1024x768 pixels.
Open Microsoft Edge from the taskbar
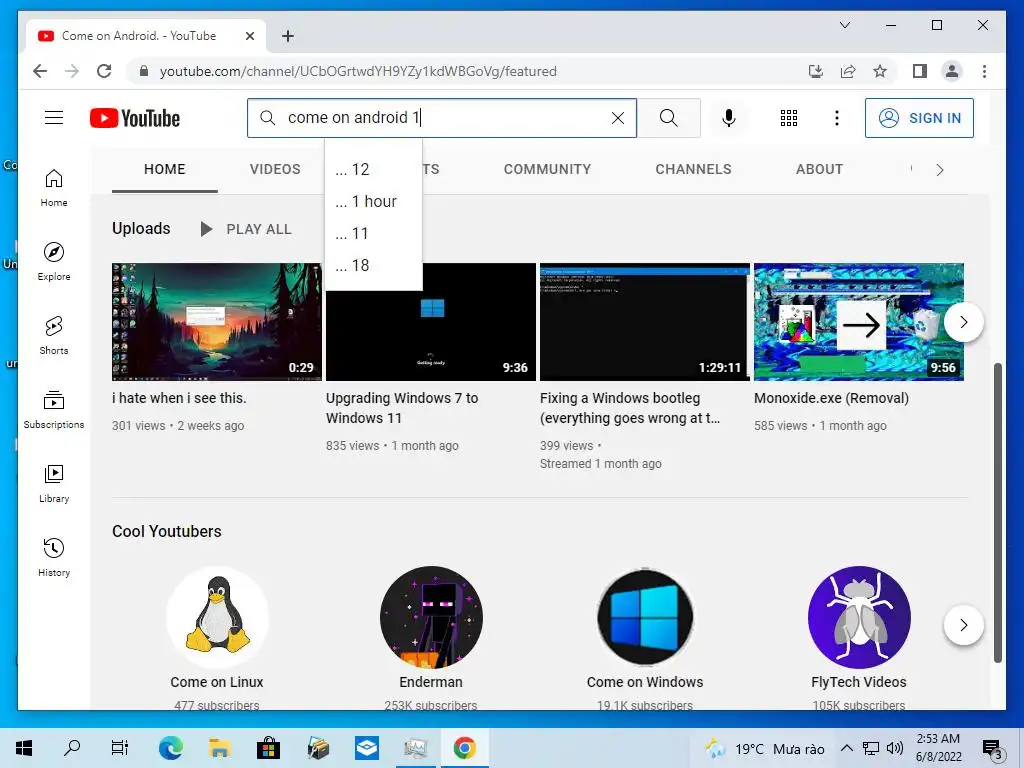coord(170,748)
